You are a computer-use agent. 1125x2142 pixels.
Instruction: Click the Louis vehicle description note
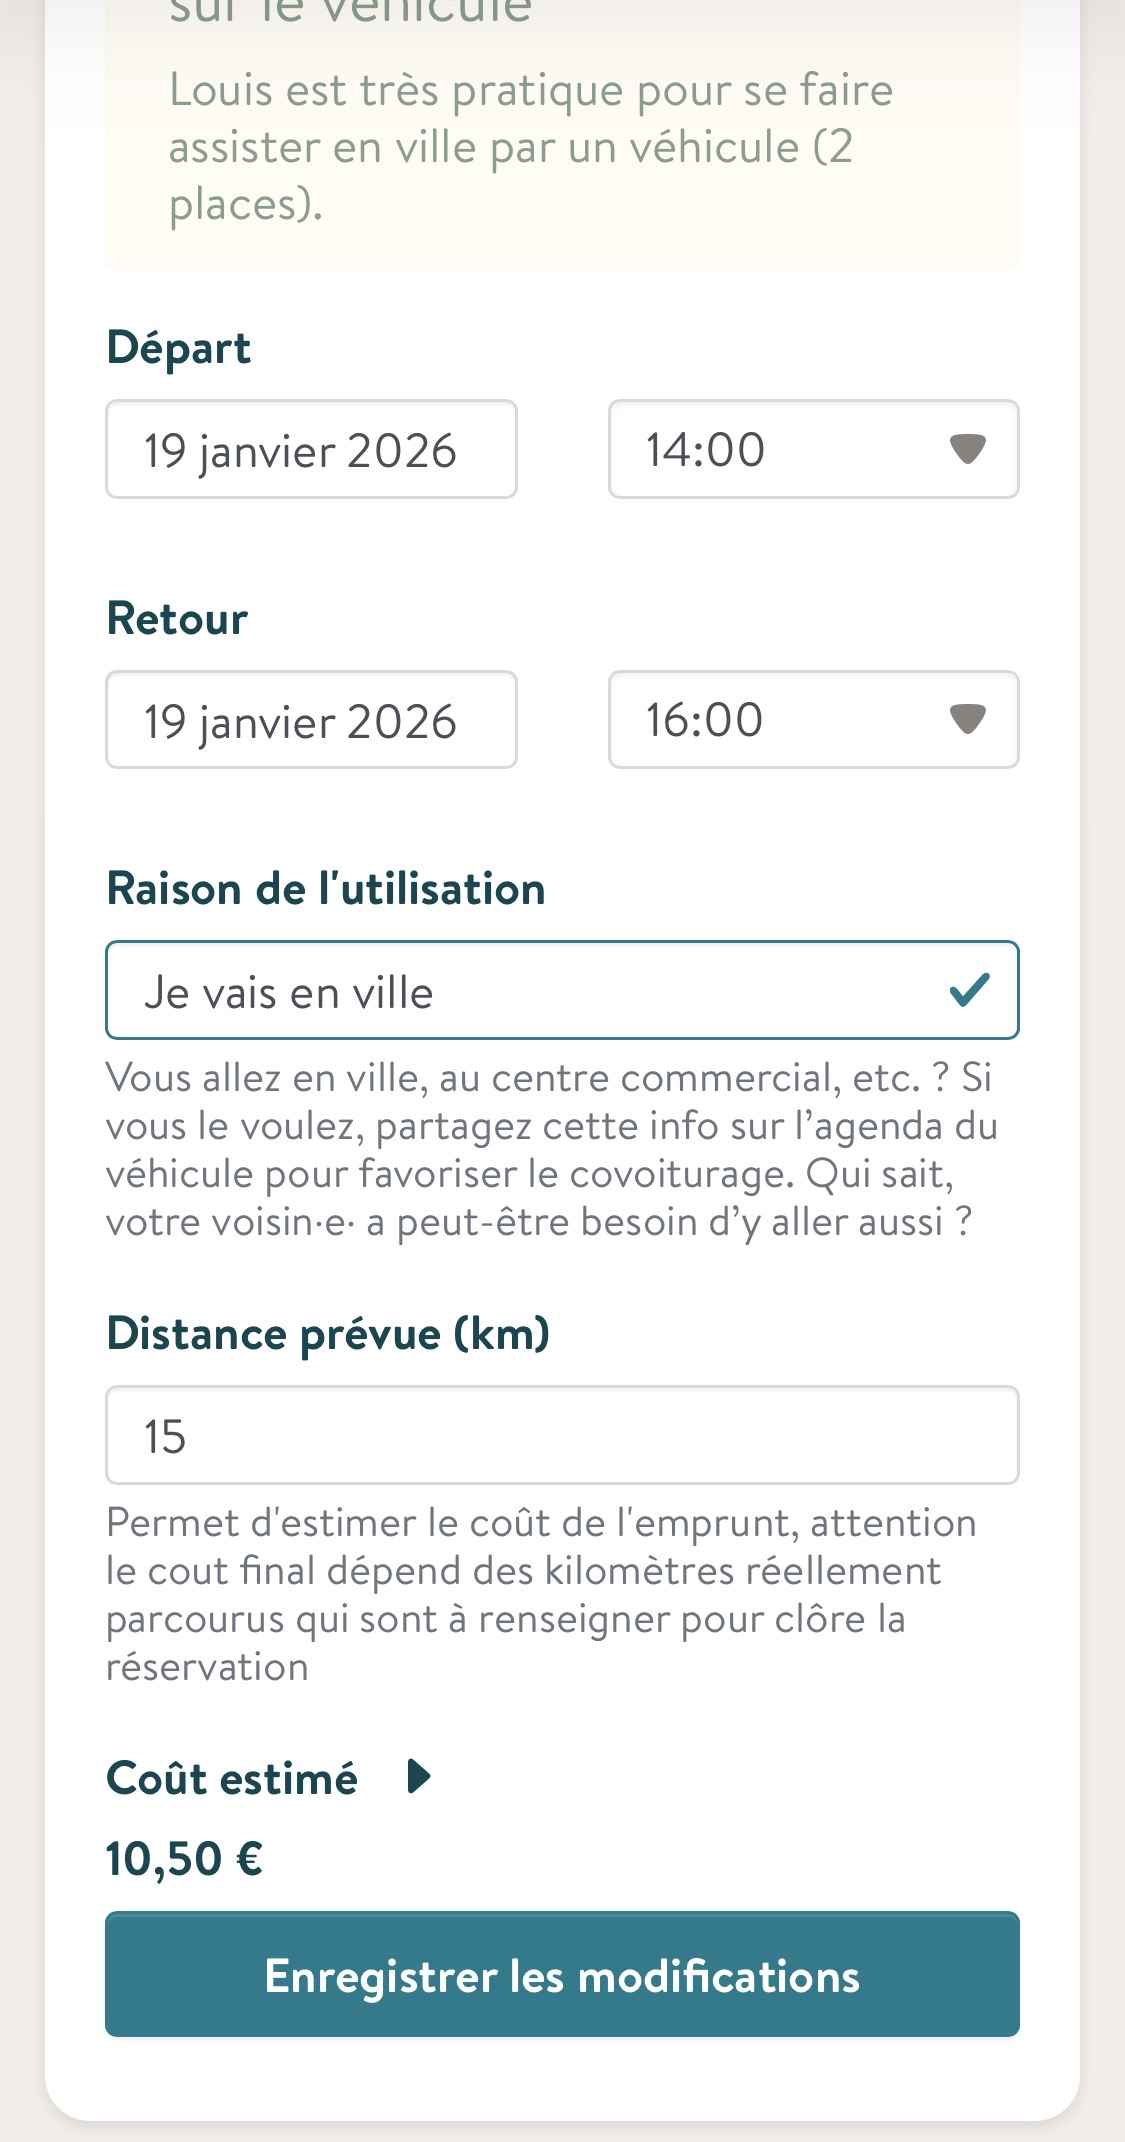(x=530, y=147)
